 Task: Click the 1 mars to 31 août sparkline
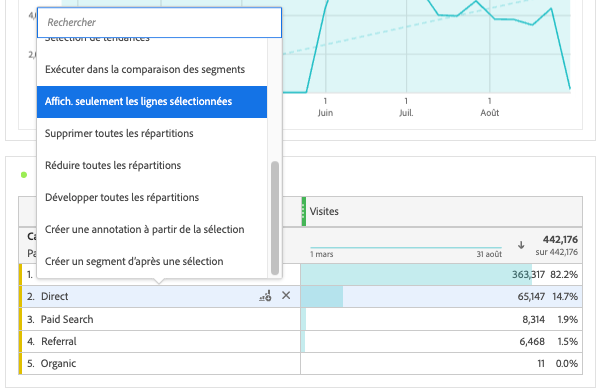click(x=406, y=248)
